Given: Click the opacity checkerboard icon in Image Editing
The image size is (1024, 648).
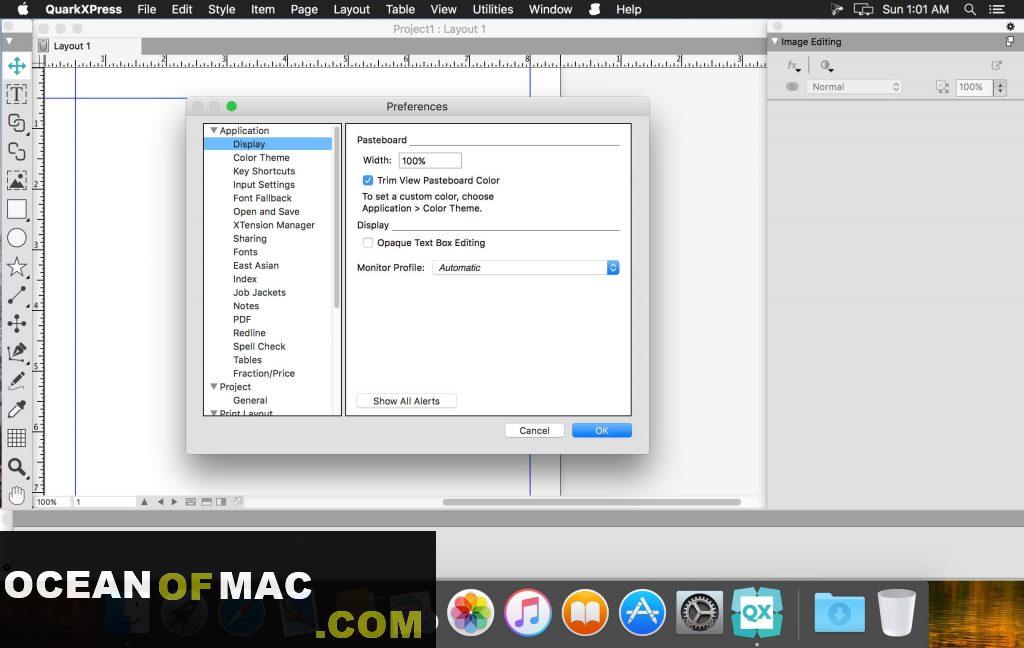Looking at the screenshot, I should [x=942, y=87].
